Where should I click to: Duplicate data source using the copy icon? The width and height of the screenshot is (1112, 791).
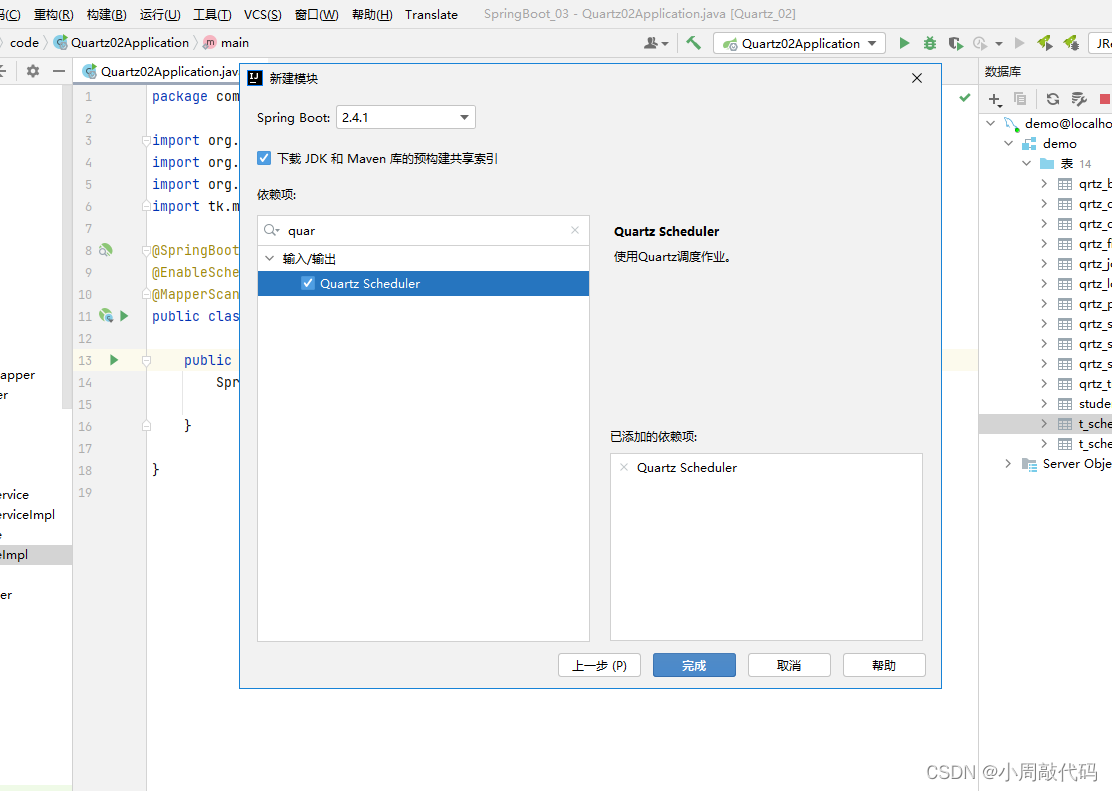pos(1020,99)
